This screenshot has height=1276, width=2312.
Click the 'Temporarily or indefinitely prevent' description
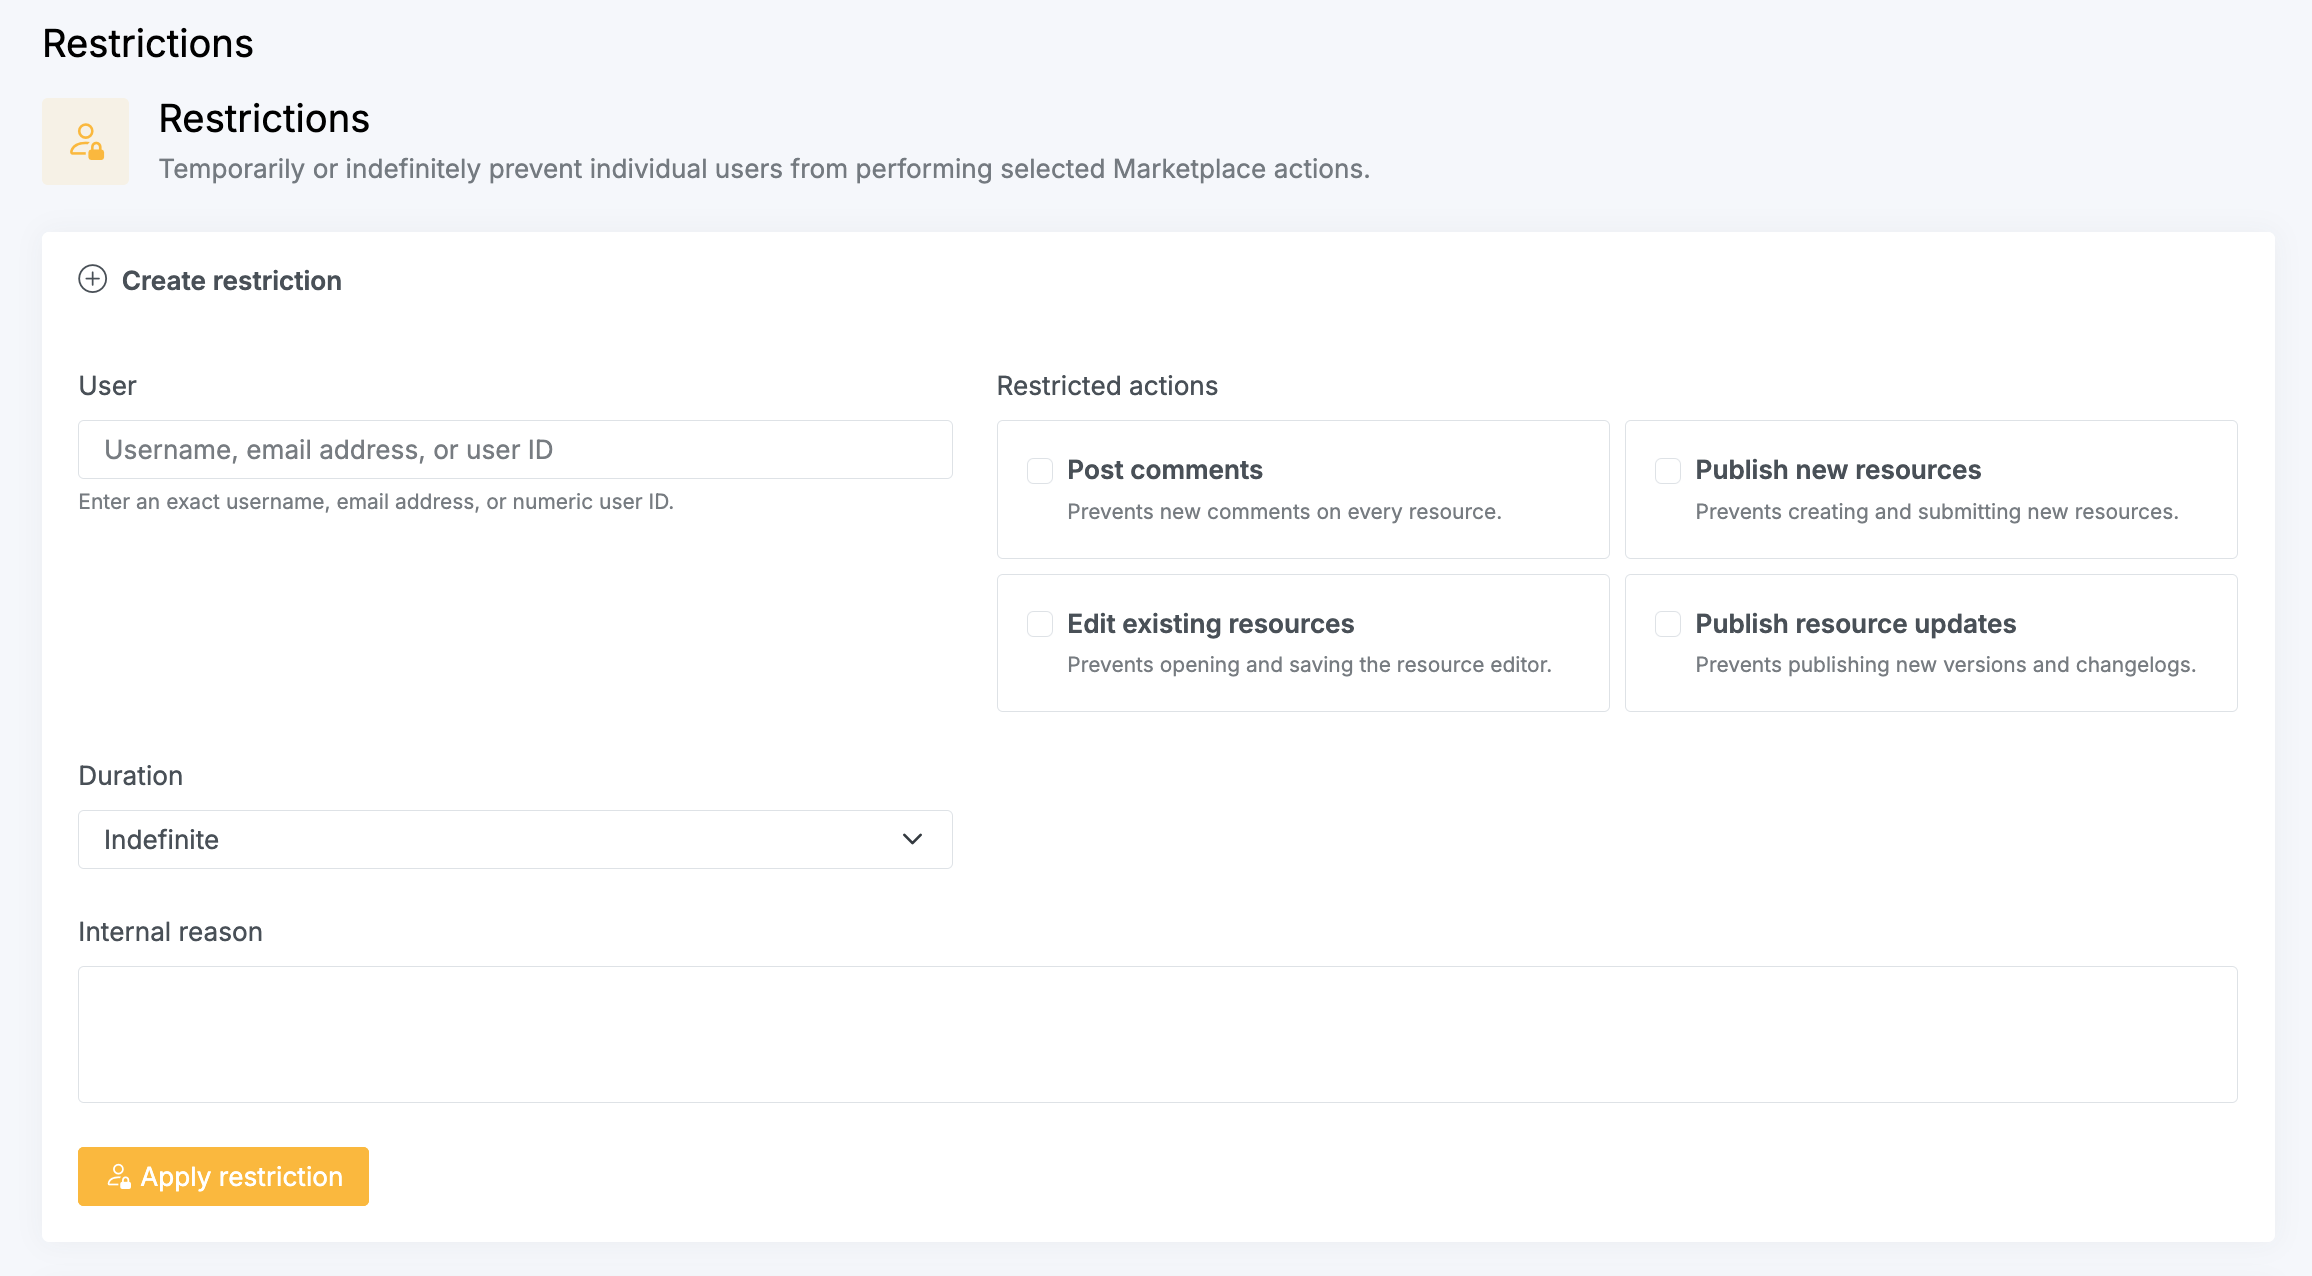(764, 169)
